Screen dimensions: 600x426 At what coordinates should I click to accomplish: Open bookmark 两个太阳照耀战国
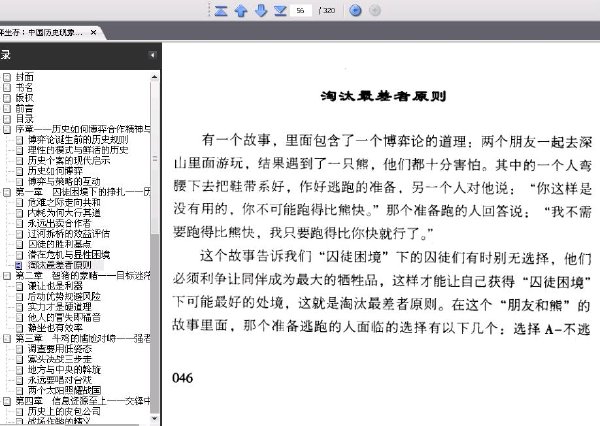pyautogui.click(x=64, y=390)
